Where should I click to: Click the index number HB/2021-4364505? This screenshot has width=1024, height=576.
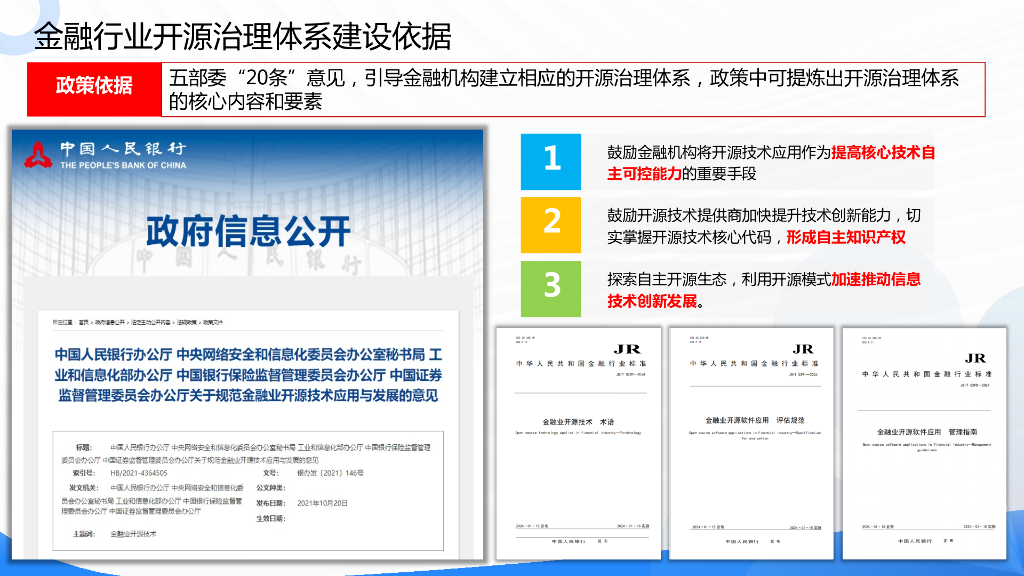(138, 473)
